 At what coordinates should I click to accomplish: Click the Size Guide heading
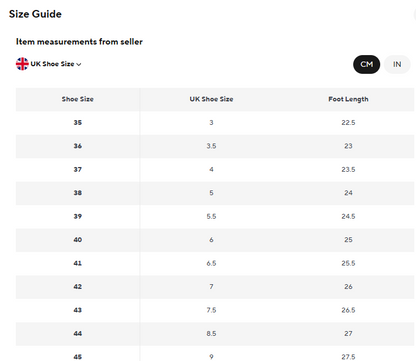click(x=35, y=14)
